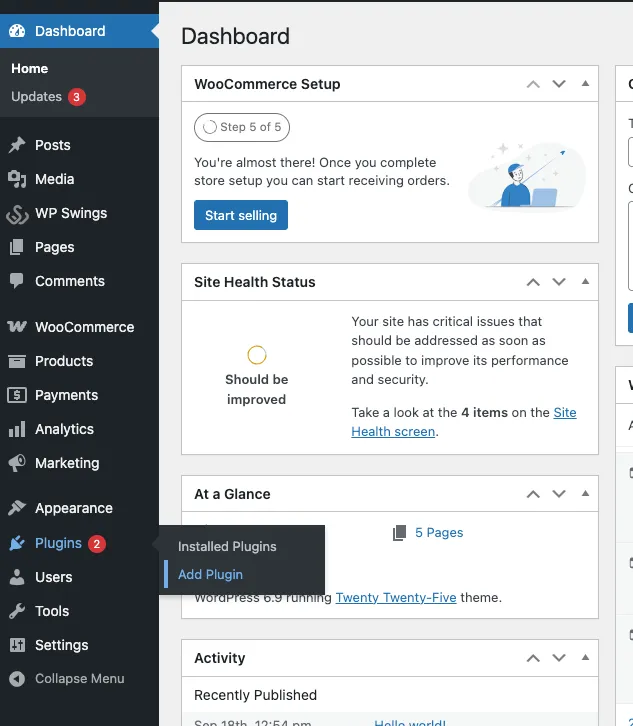Open the Users menu label
This screenshot has height=726, width=633.
54,577
